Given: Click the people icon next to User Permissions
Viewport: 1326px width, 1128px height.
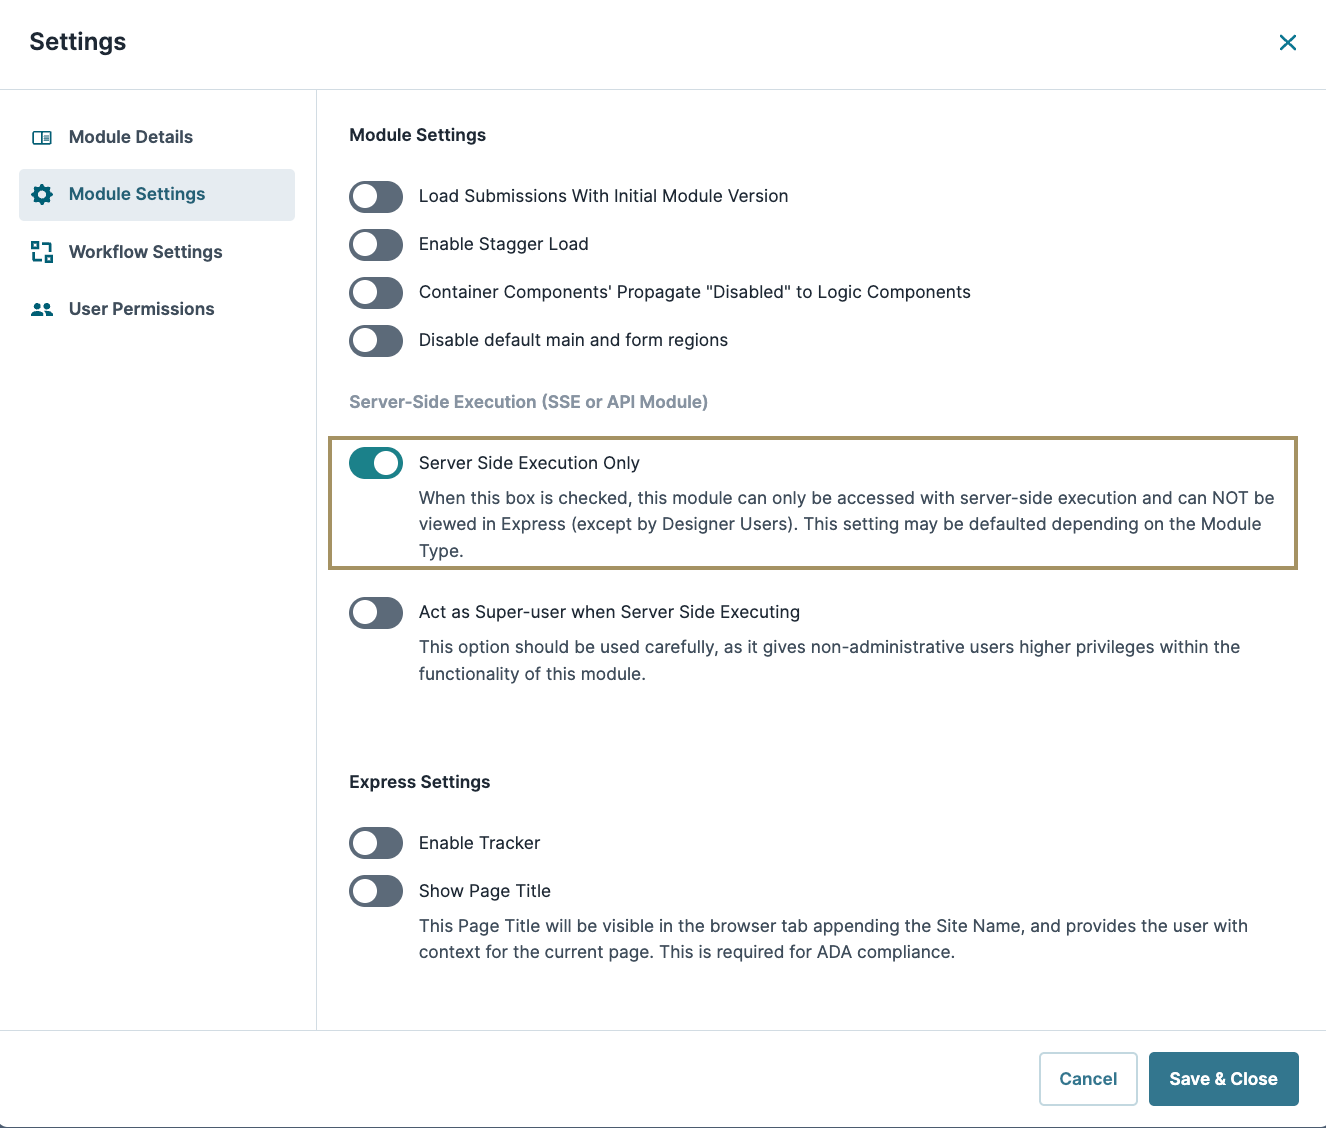Looking at the screenshot, I should 41,309.
